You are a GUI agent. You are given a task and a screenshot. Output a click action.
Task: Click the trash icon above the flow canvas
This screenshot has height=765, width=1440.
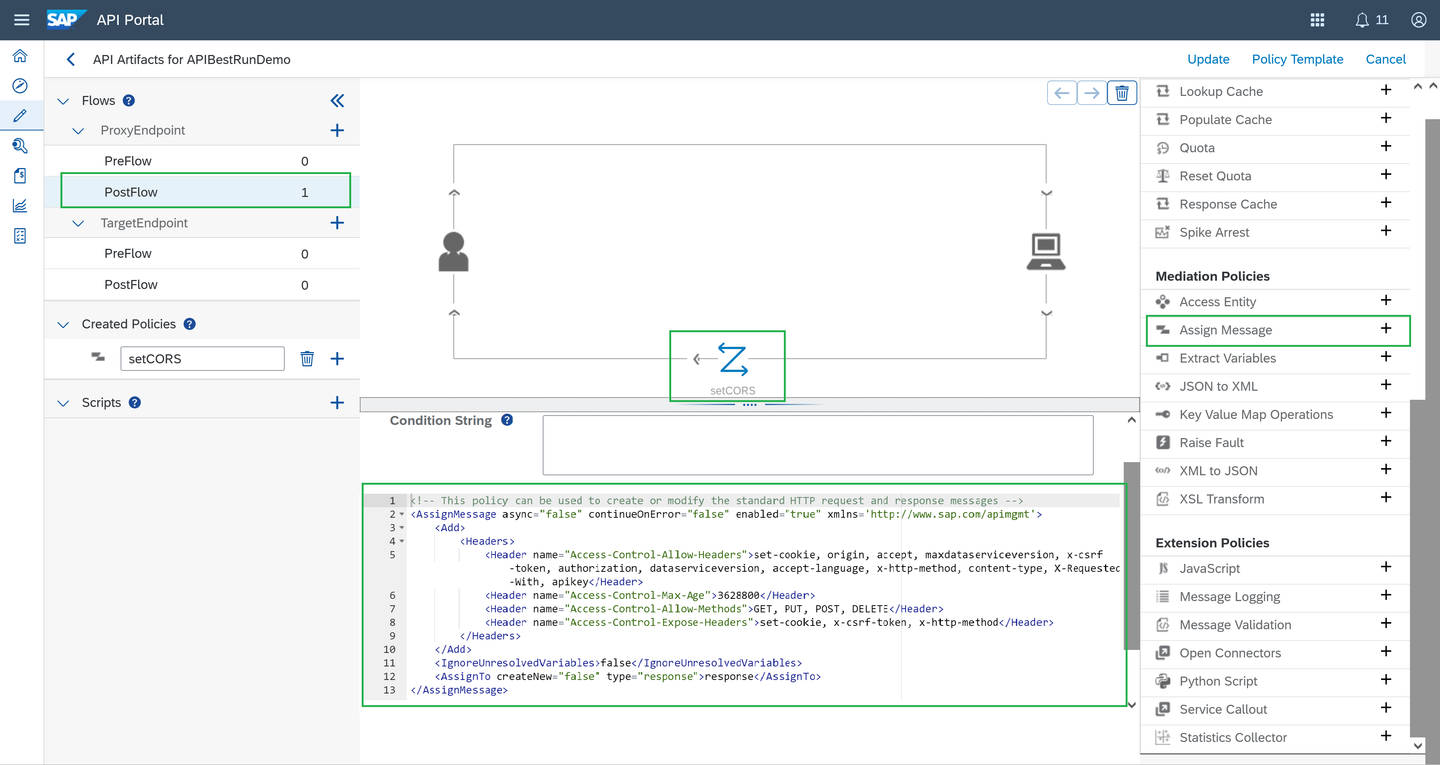[1122, 93]
